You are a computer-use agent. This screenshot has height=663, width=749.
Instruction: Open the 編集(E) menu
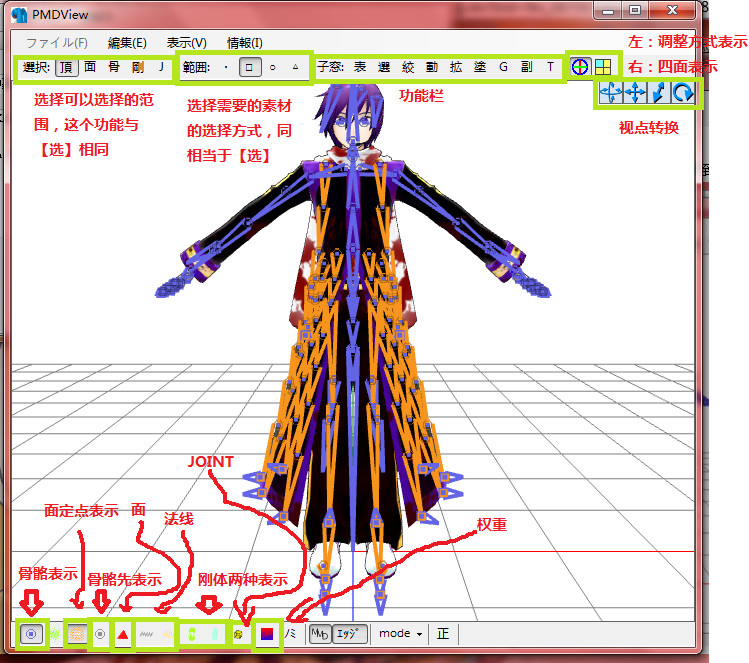(x=127, y=43)
